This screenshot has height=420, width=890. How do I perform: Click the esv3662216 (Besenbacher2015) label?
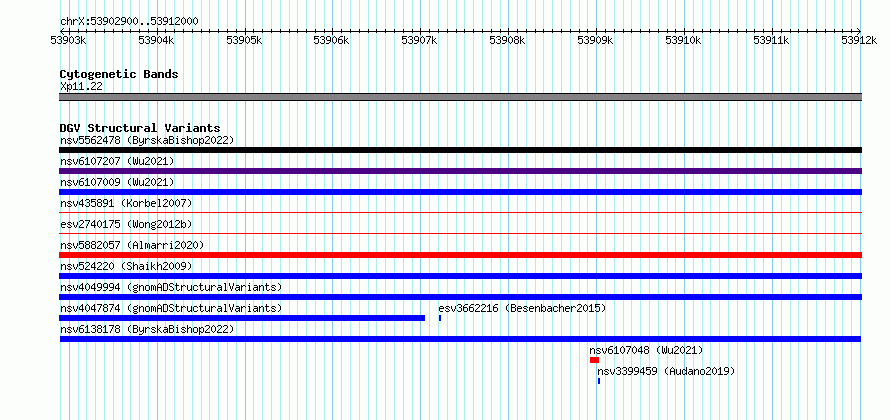click(x=522, y=308)
